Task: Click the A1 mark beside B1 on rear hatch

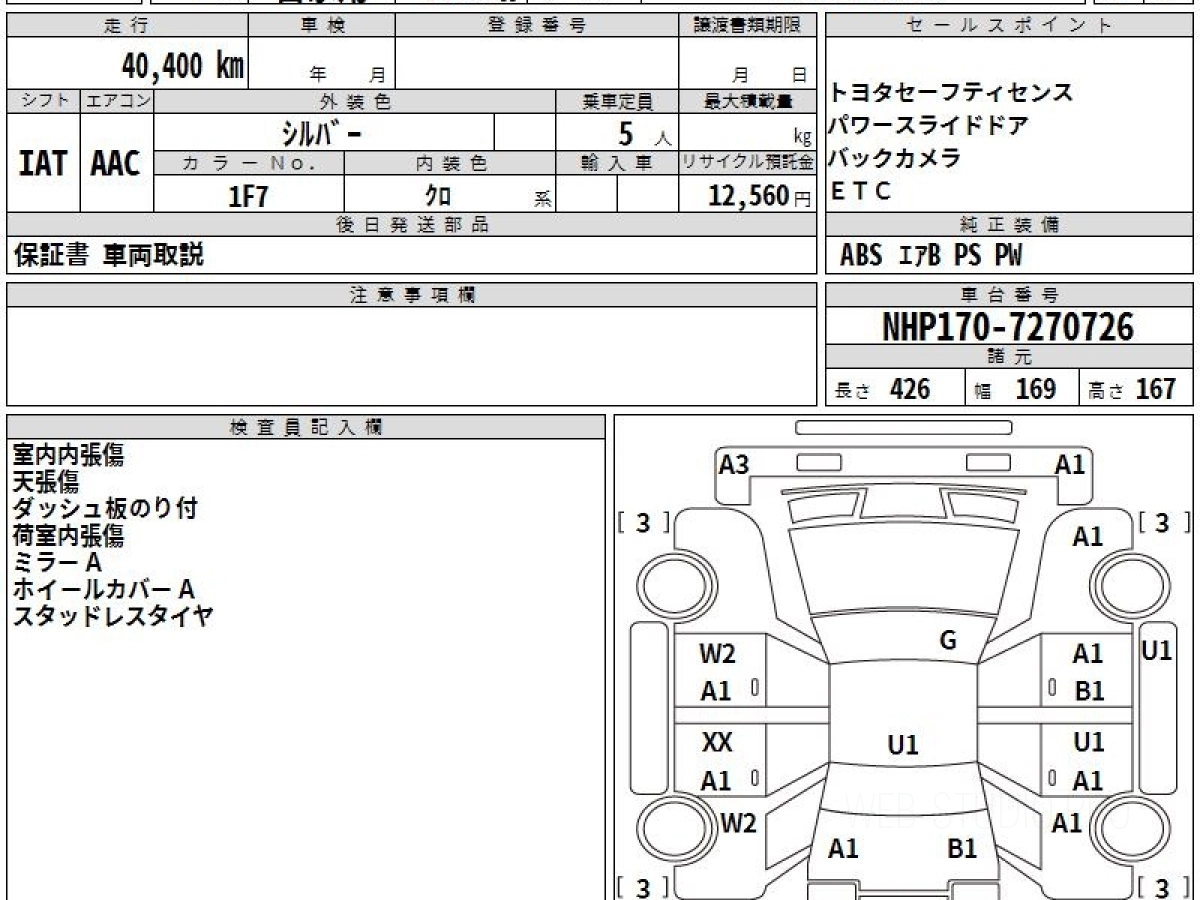Action: click(844, 850)
